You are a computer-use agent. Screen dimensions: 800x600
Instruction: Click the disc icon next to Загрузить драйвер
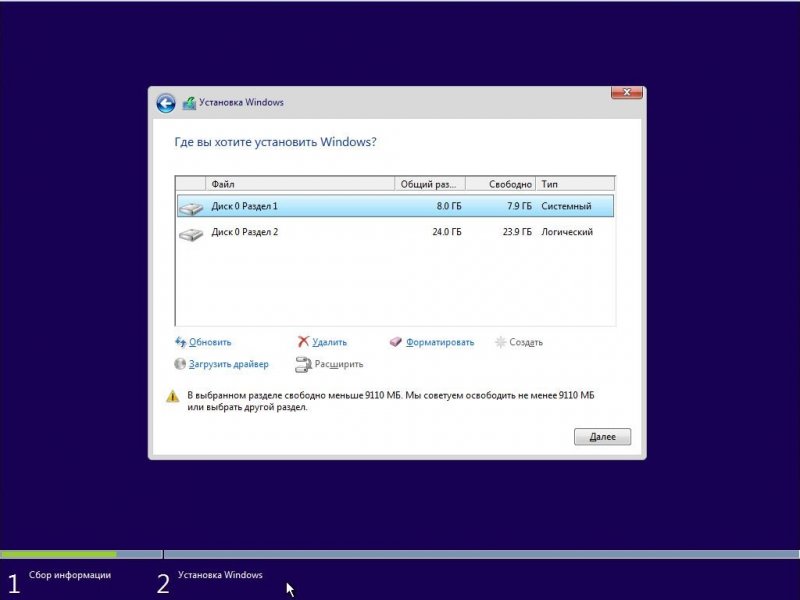point(180,364)
